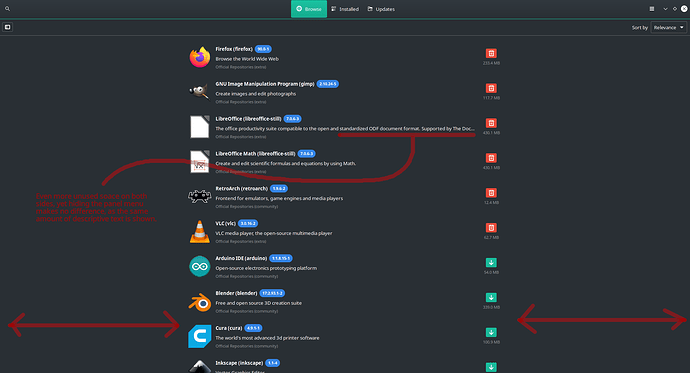
Task: Click the VLC version badge
Action: pos(248,223)
